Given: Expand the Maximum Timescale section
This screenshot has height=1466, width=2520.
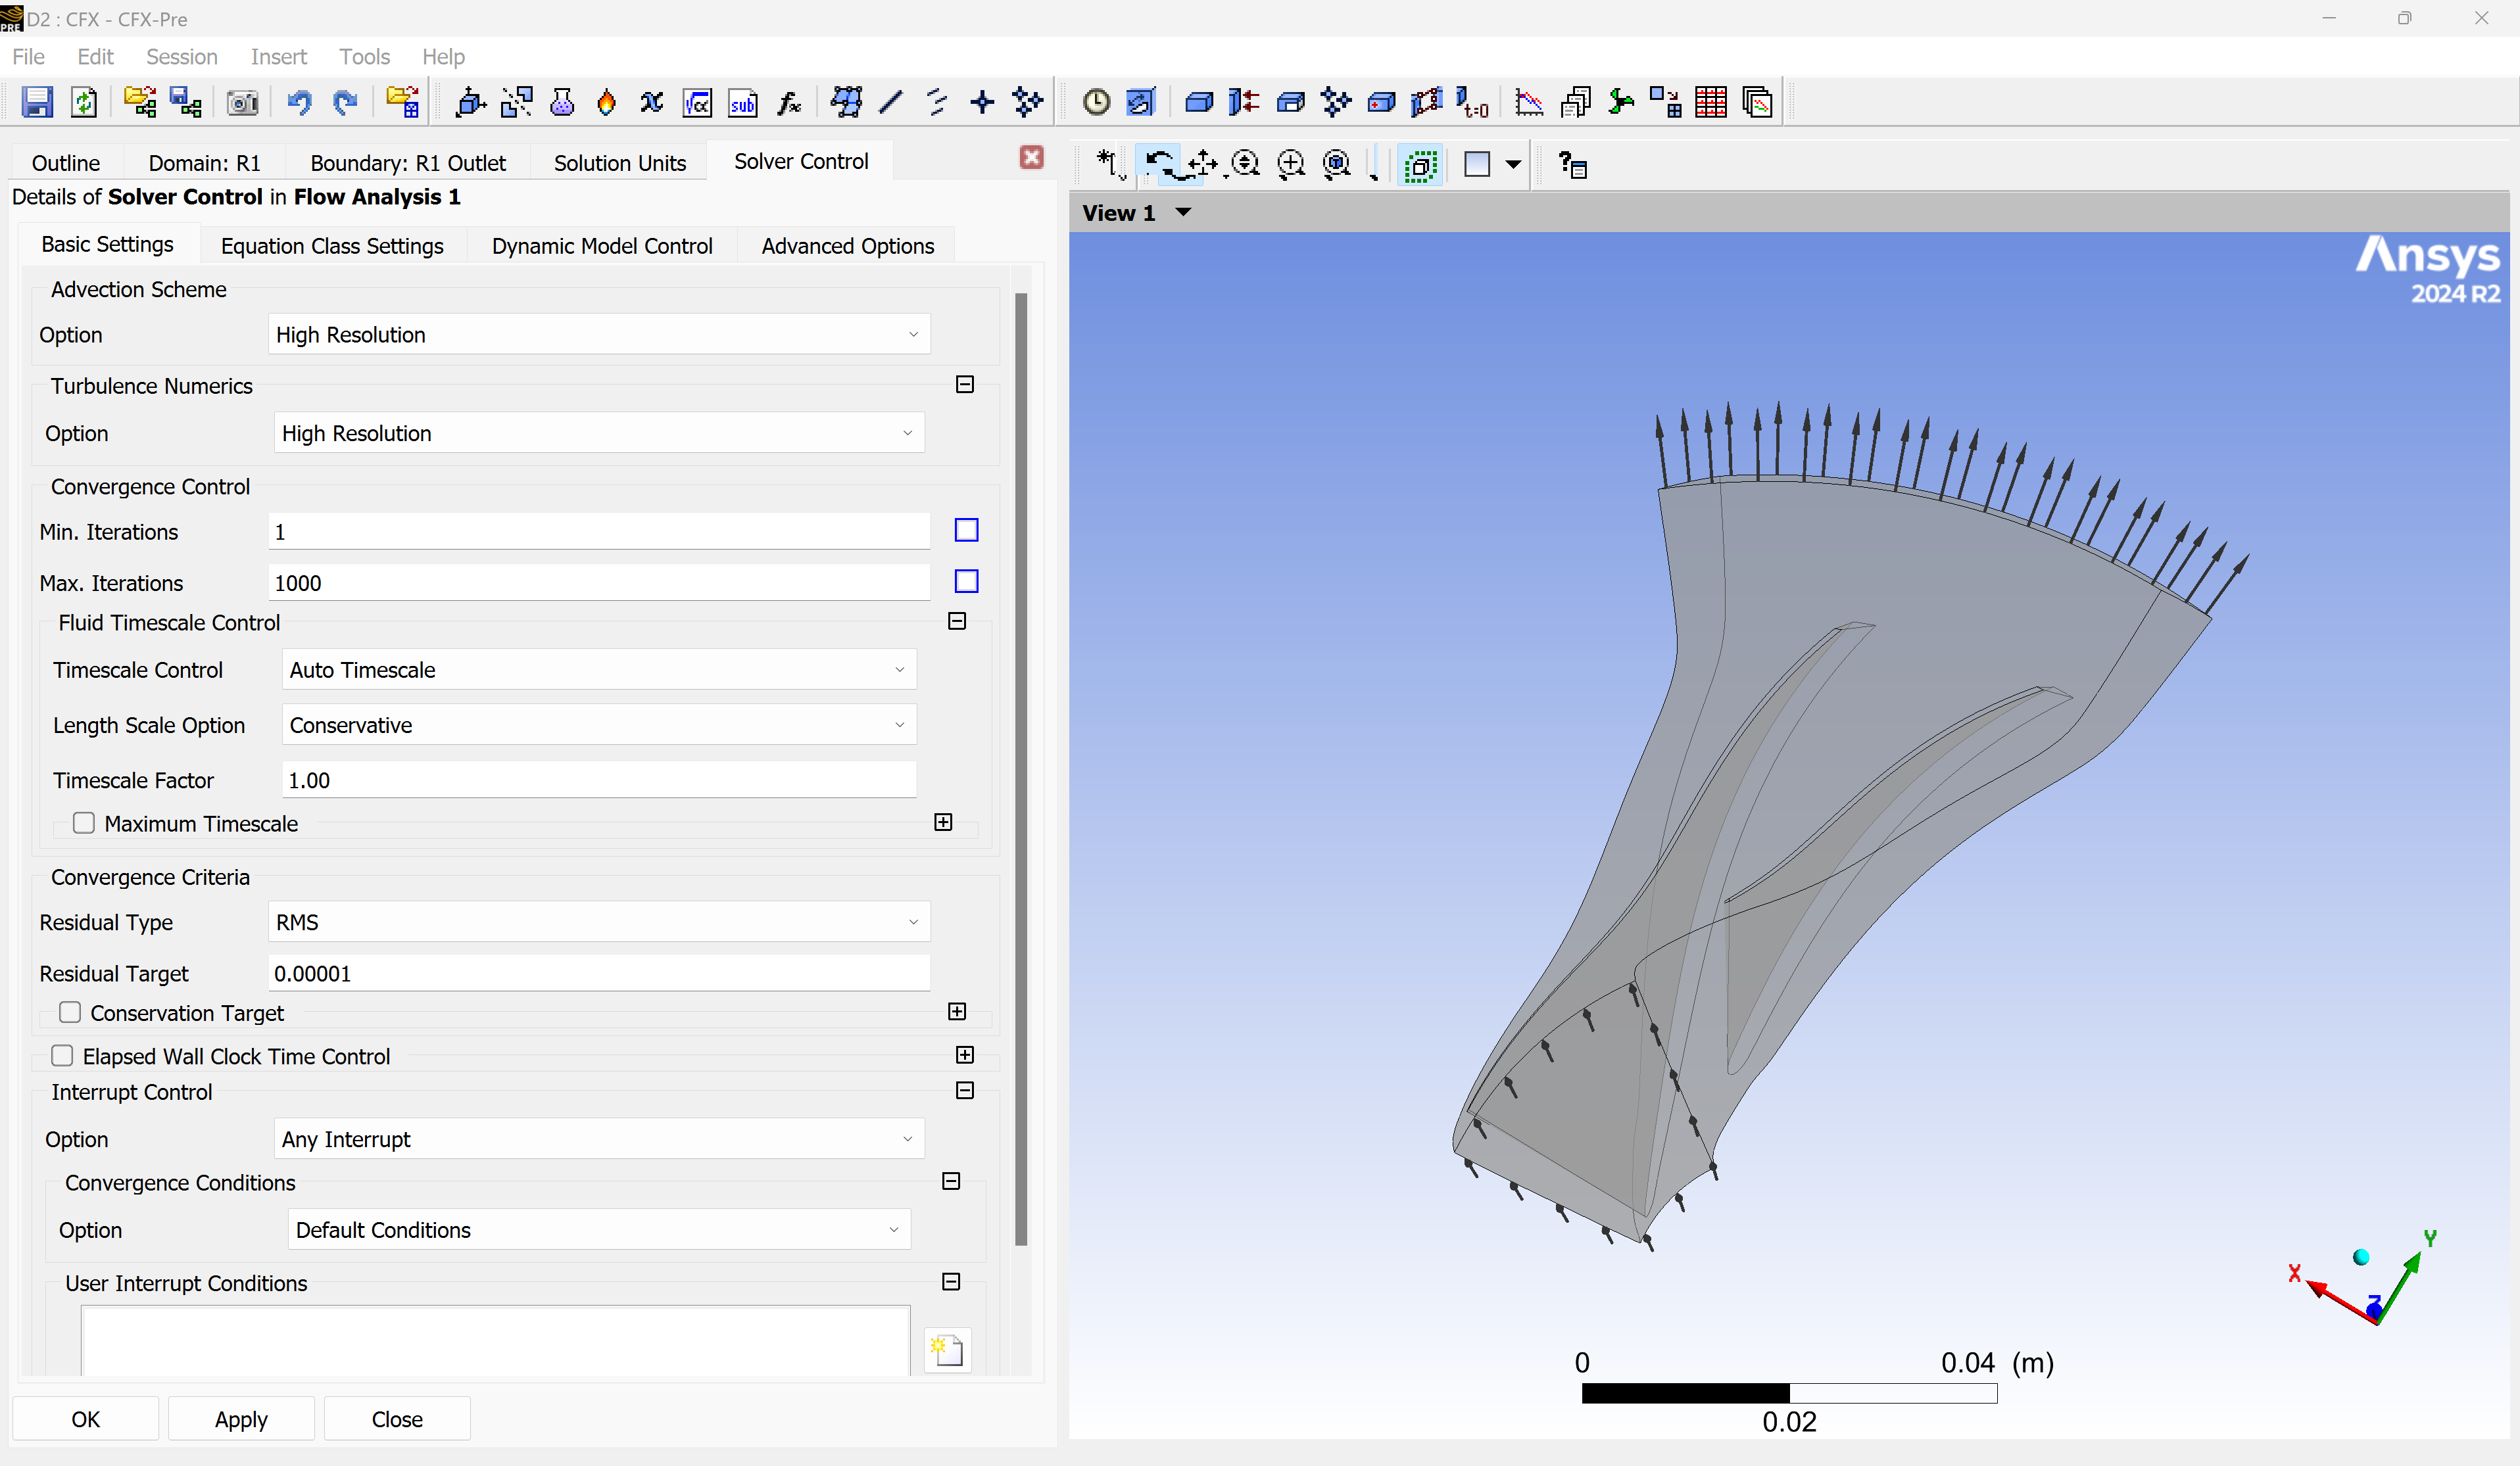Looking at the screenshot, I should tap(943, 822).
